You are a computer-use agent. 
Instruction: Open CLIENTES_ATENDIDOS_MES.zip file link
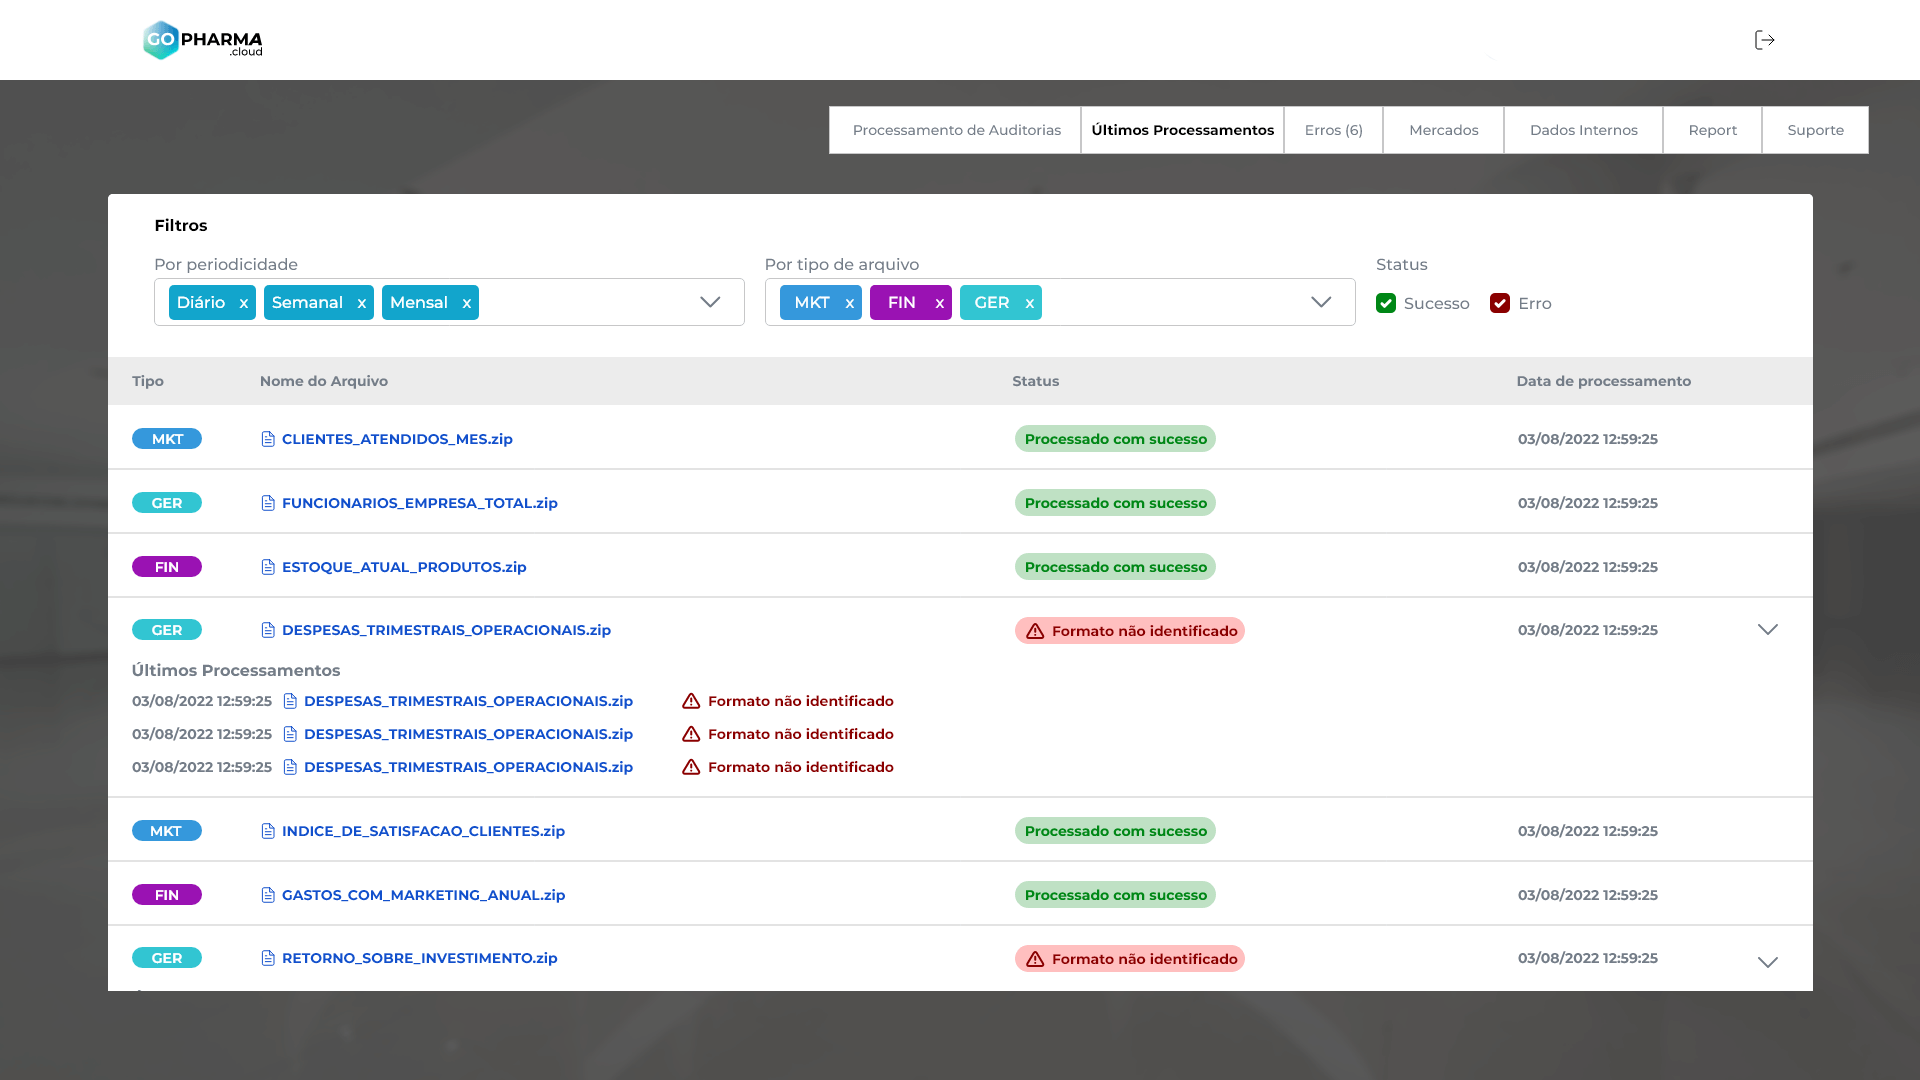397,439
